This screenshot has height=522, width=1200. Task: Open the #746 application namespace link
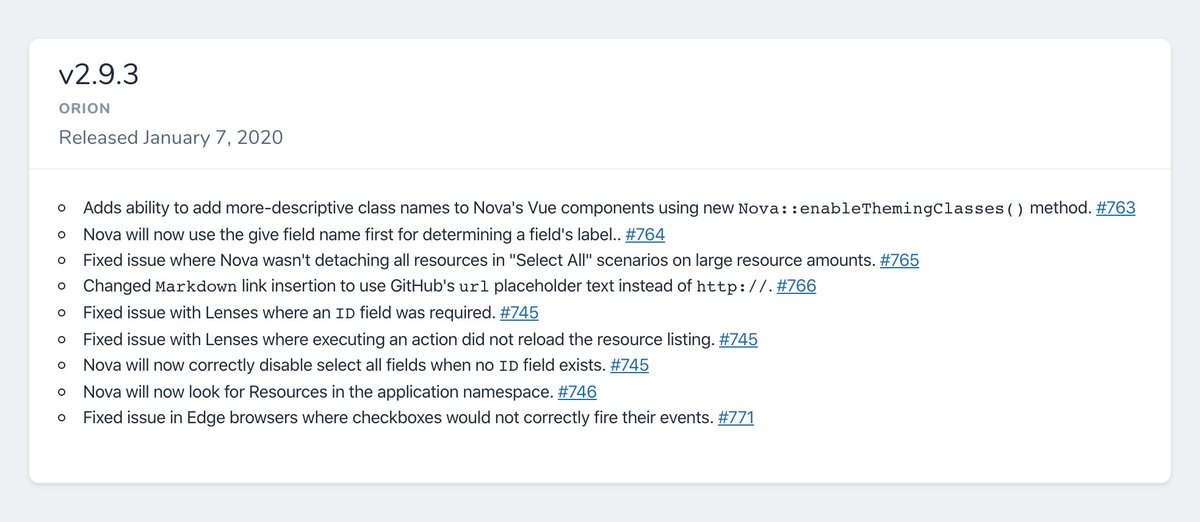577,391
